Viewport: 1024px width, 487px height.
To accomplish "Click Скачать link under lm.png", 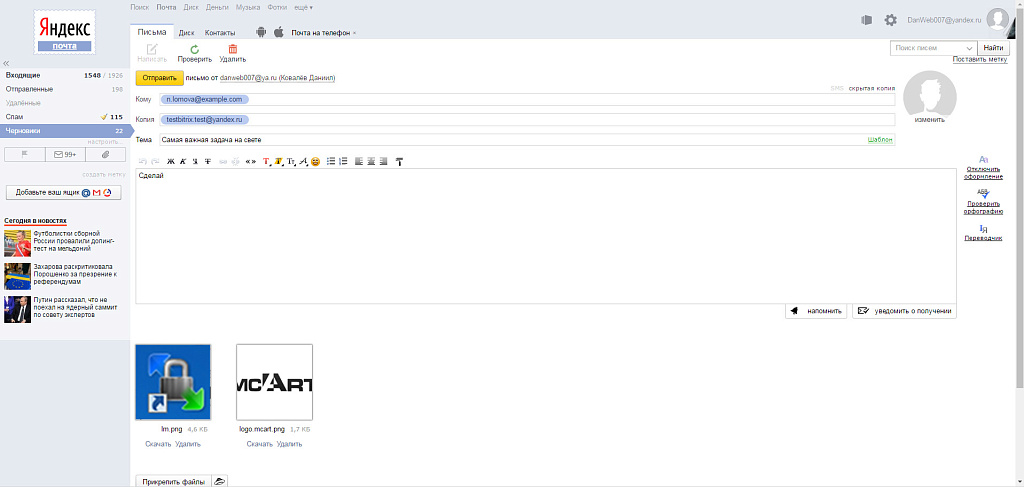I will click(x=158, y=444).
